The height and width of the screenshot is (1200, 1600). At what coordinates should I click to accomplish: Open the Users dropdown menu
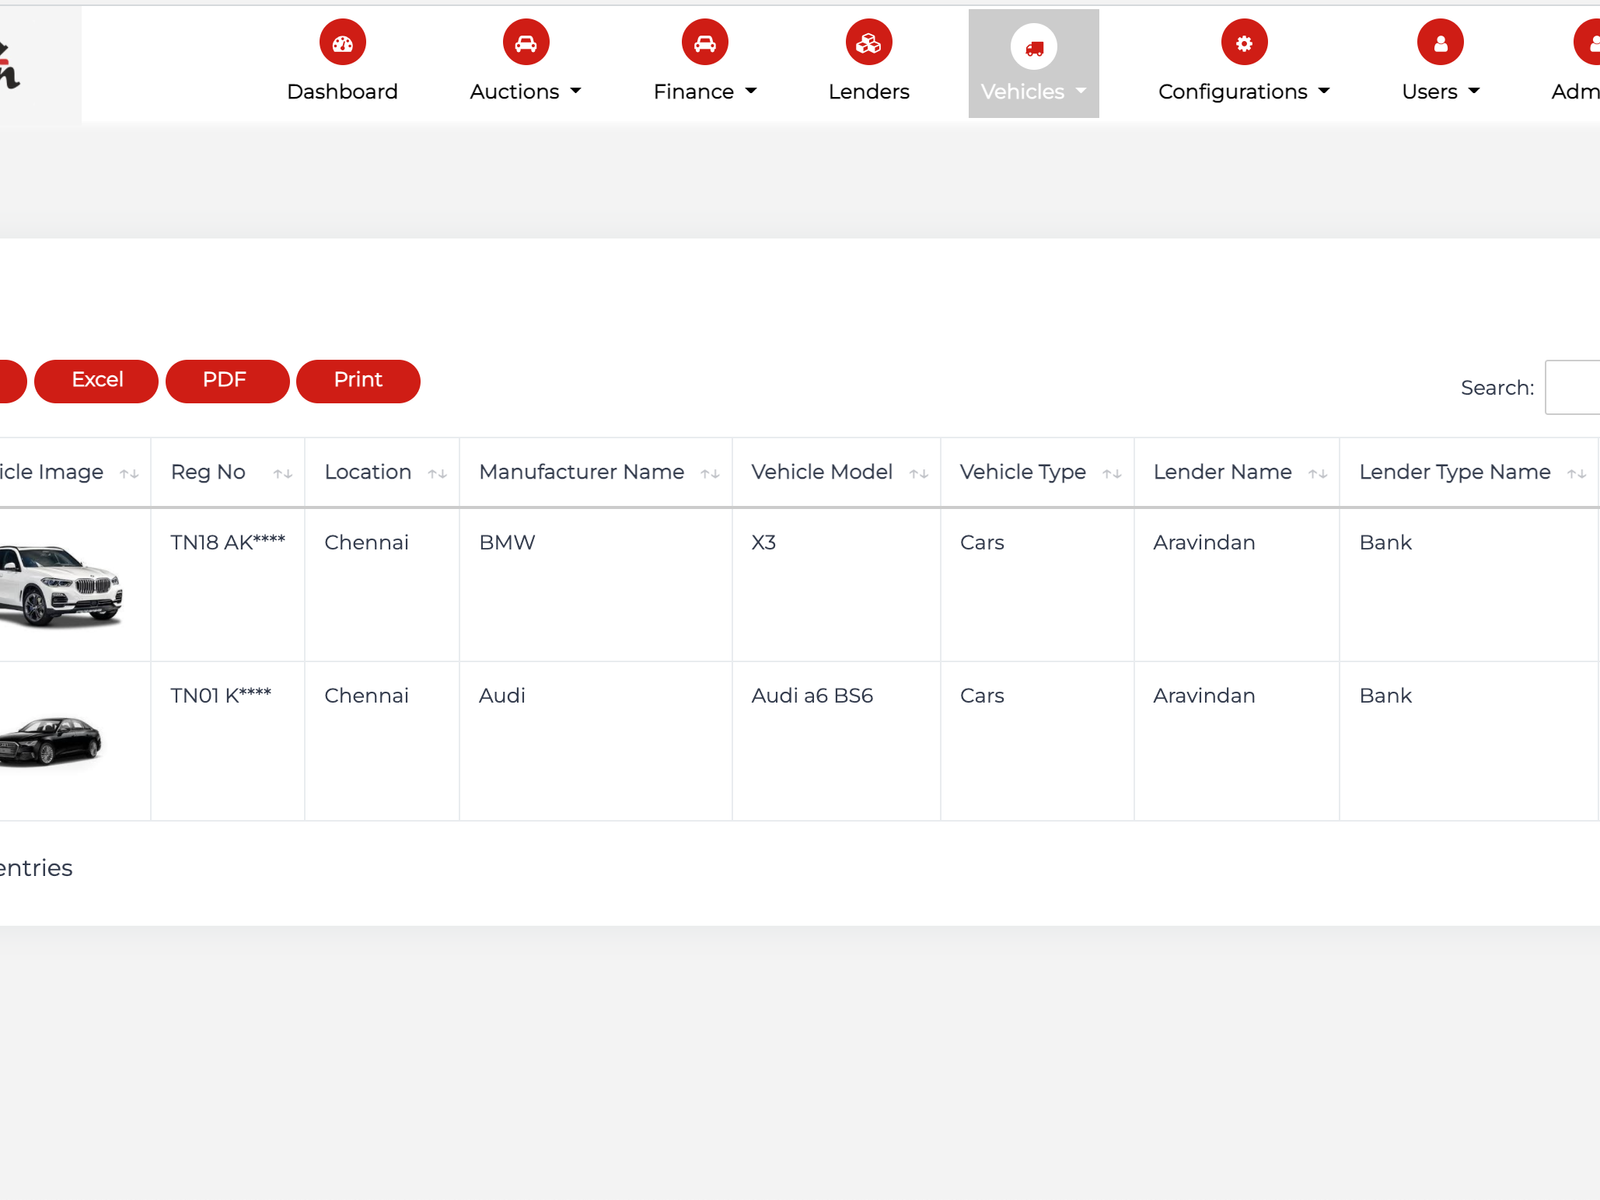tap(1440, 92)
